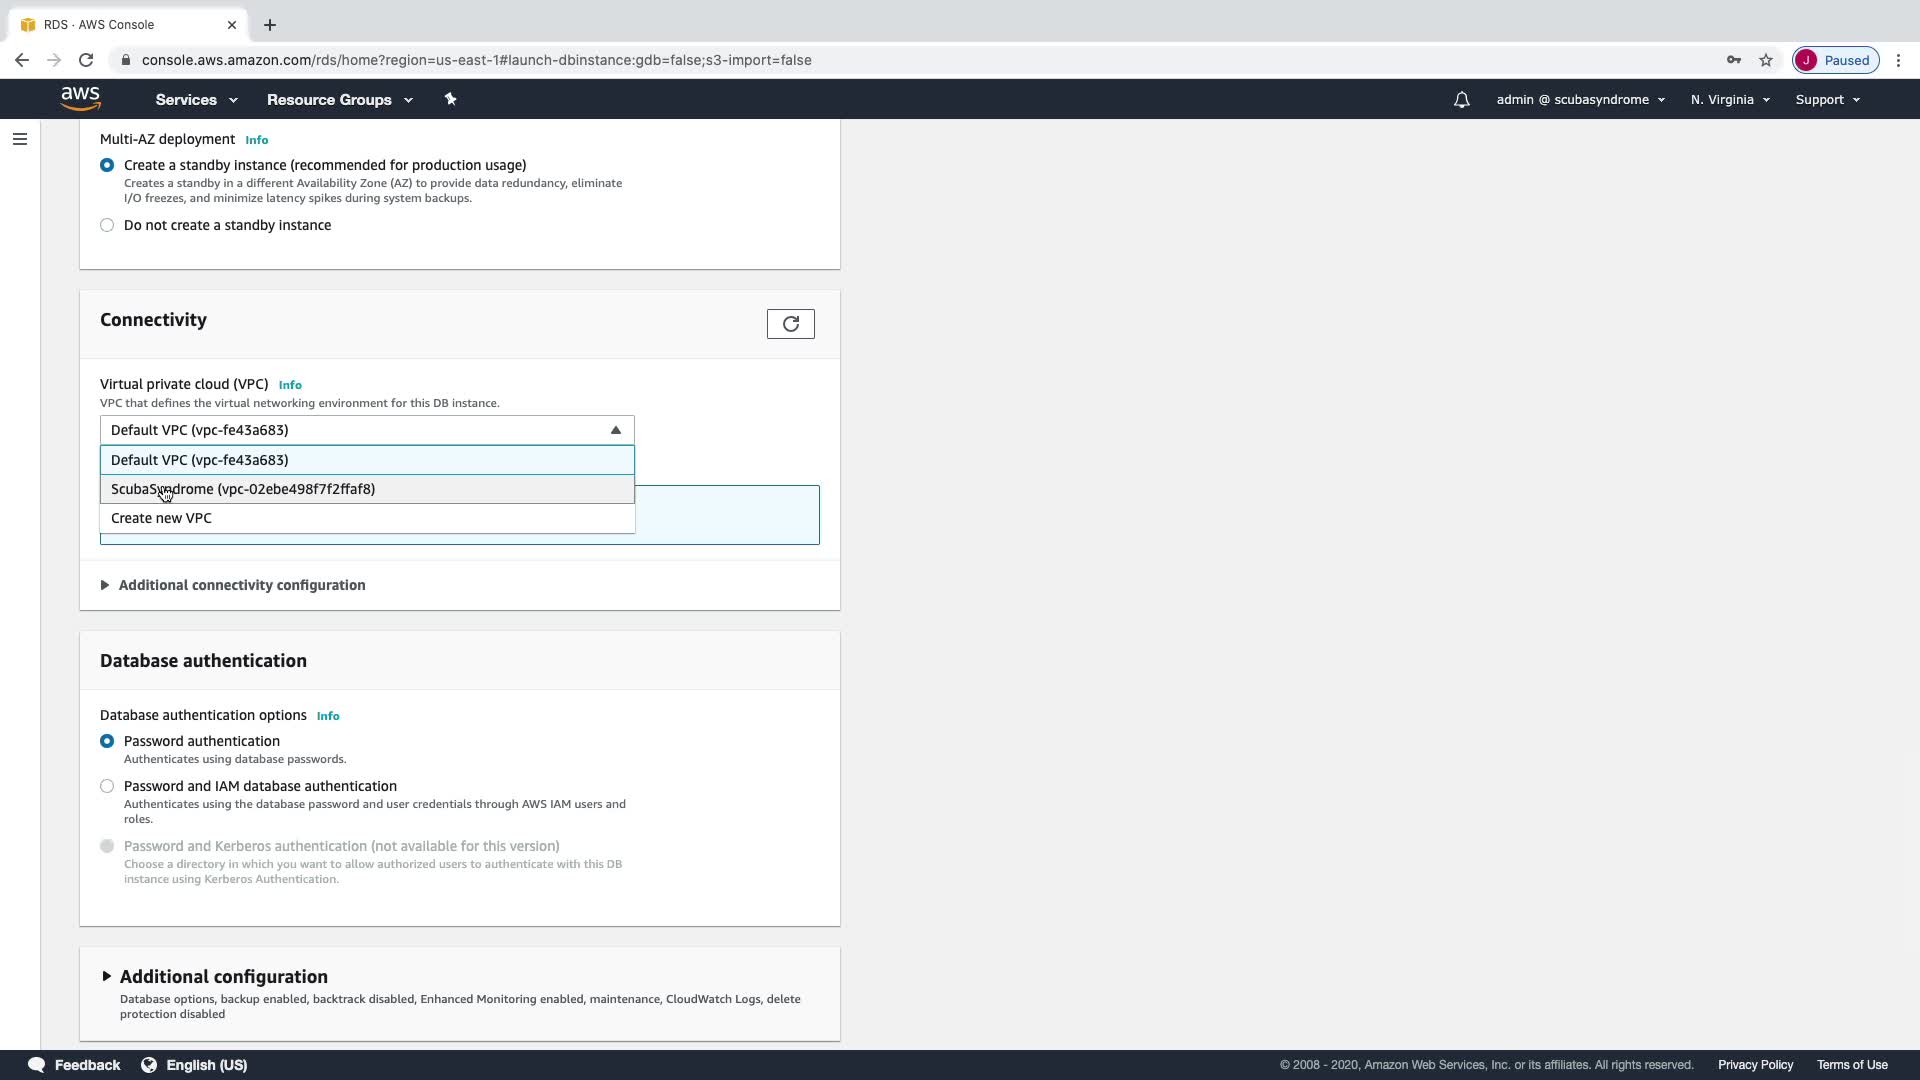Screen dimensions: 1920x1080
Task: Select Create a standby instance option
Action: pos(107,165)
